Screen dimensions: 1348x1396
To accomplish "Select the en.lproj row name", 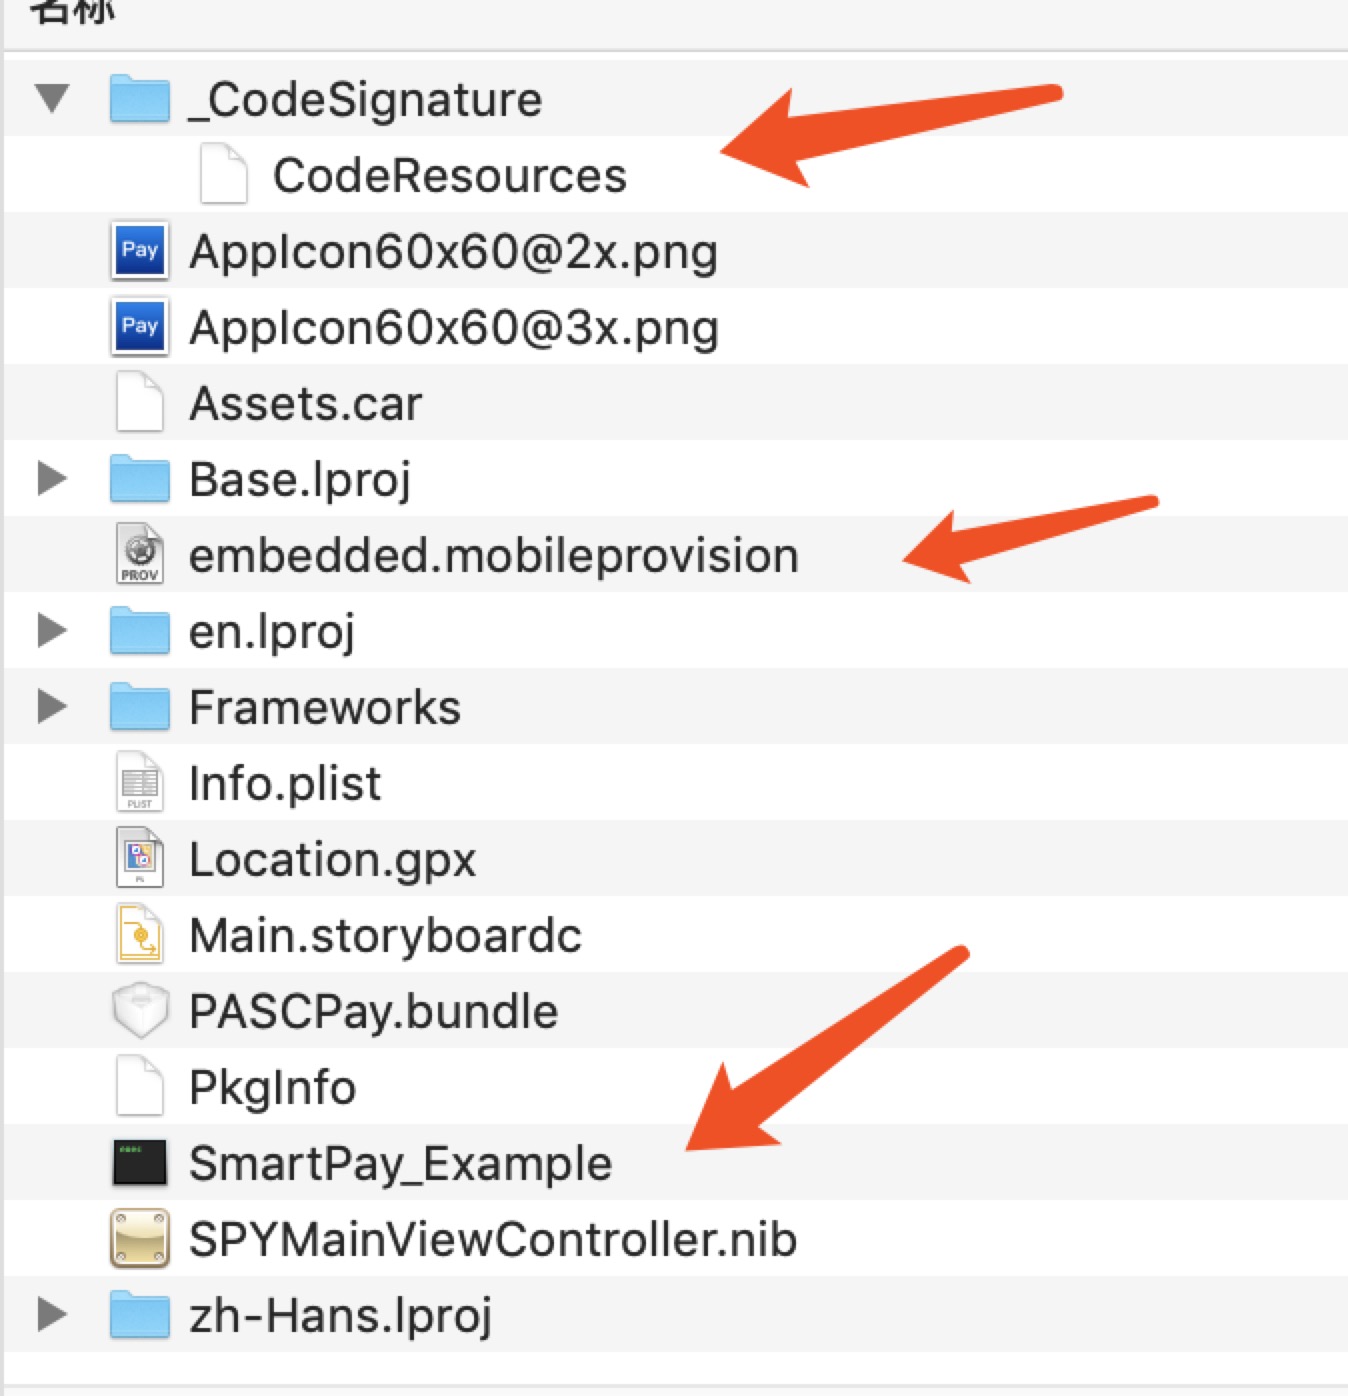I will [x=272, y=632].
